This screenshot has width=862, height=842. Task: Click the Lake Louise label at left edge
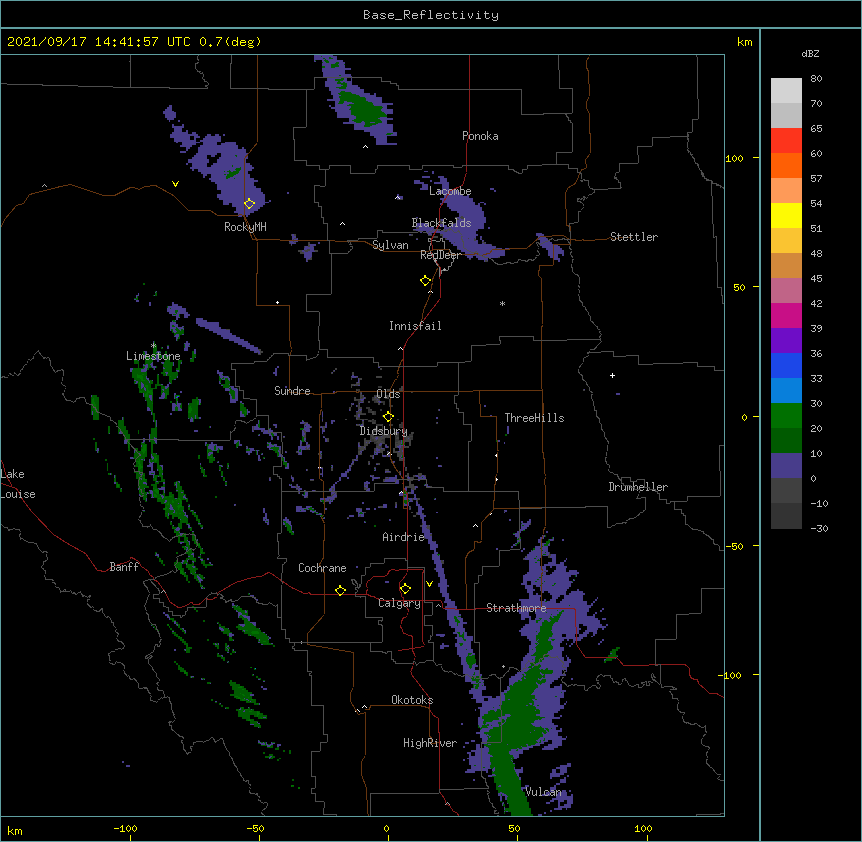tap(18, 484)
